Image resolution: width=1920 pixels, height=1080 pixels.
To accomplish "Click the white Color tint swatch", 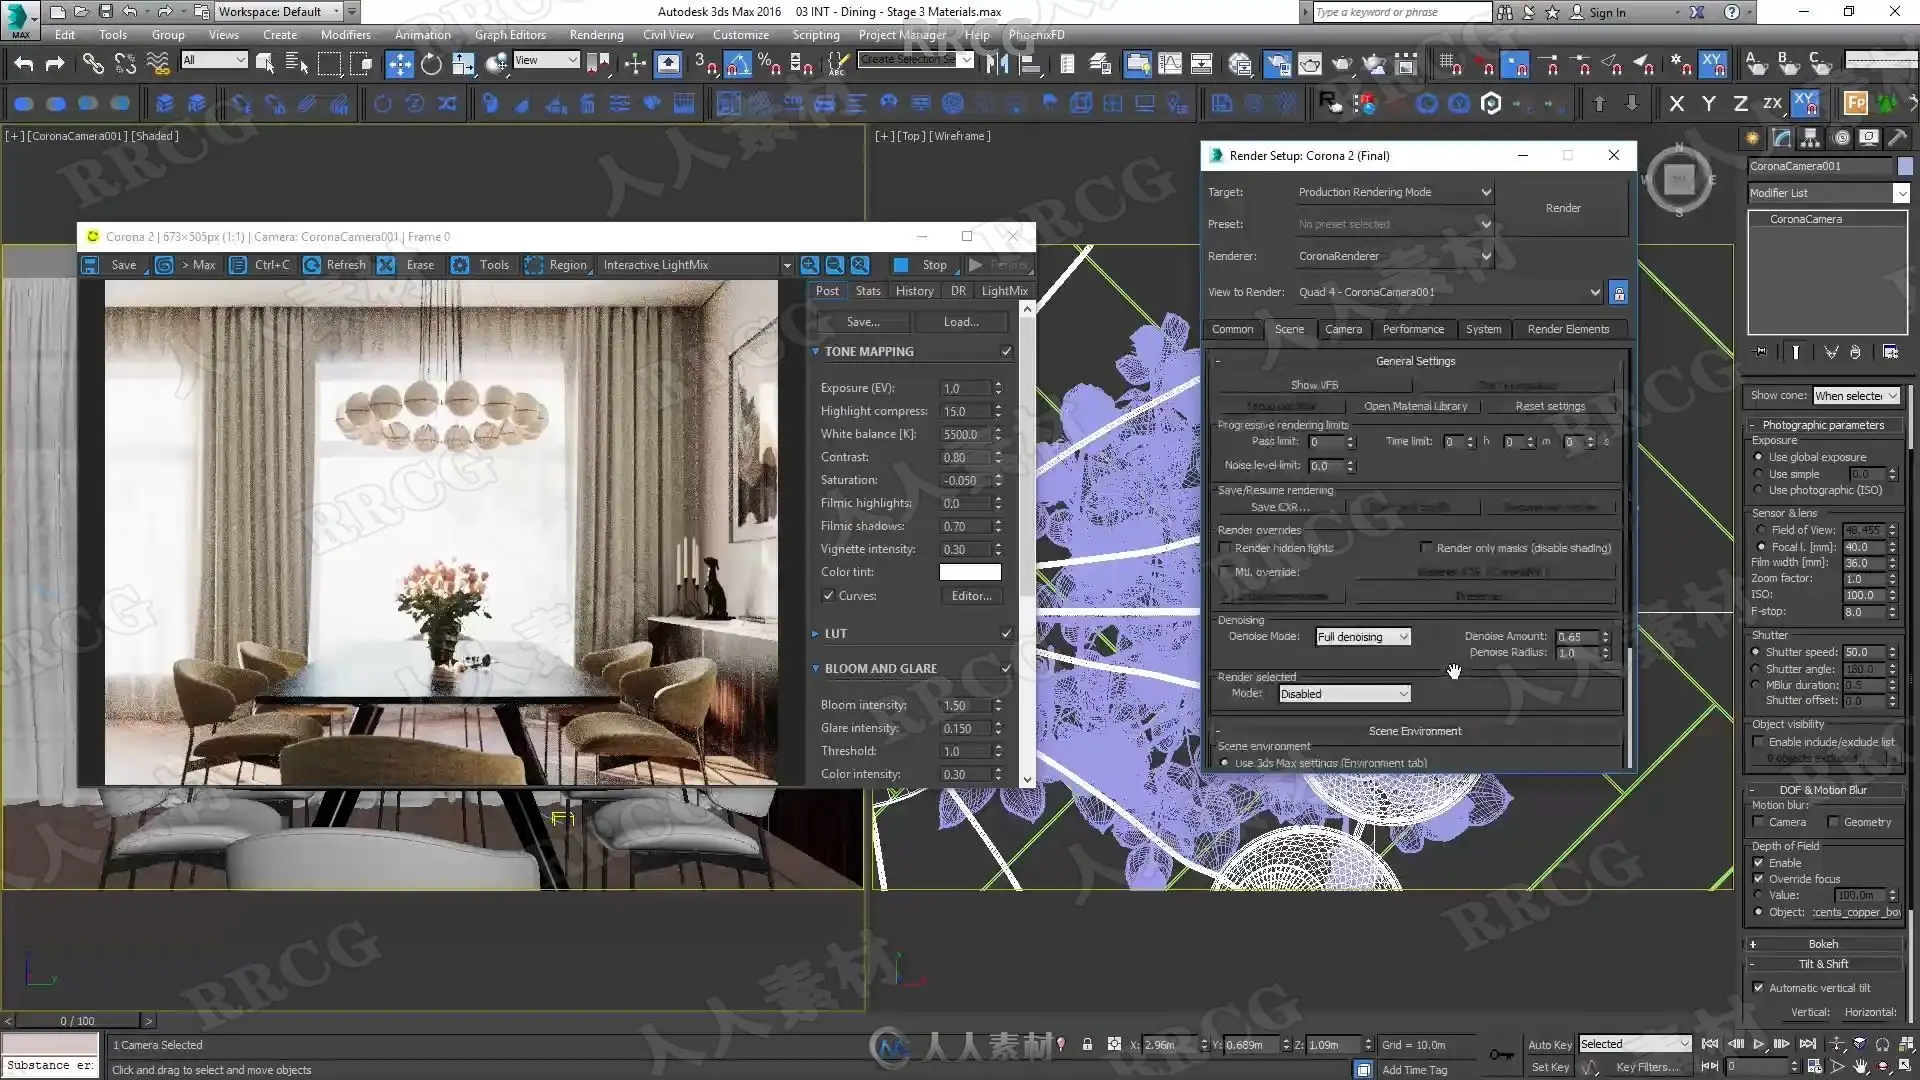I will [969, 572].
